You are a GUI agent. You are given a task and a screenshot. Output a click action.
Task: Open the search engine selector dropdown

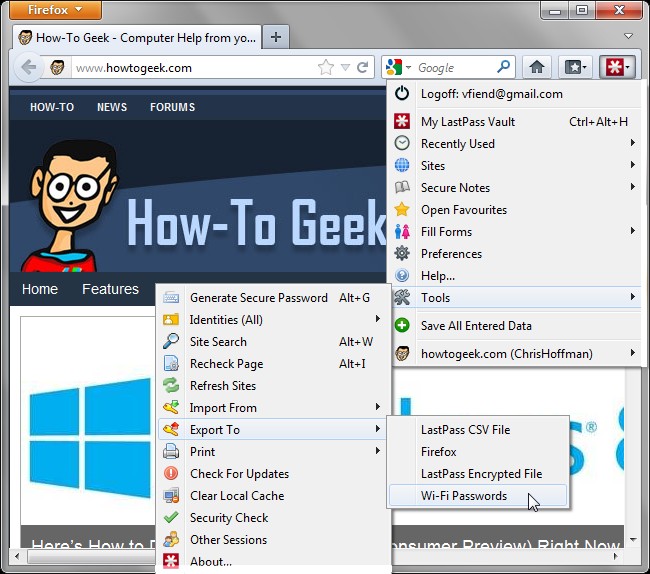point(398,67)
